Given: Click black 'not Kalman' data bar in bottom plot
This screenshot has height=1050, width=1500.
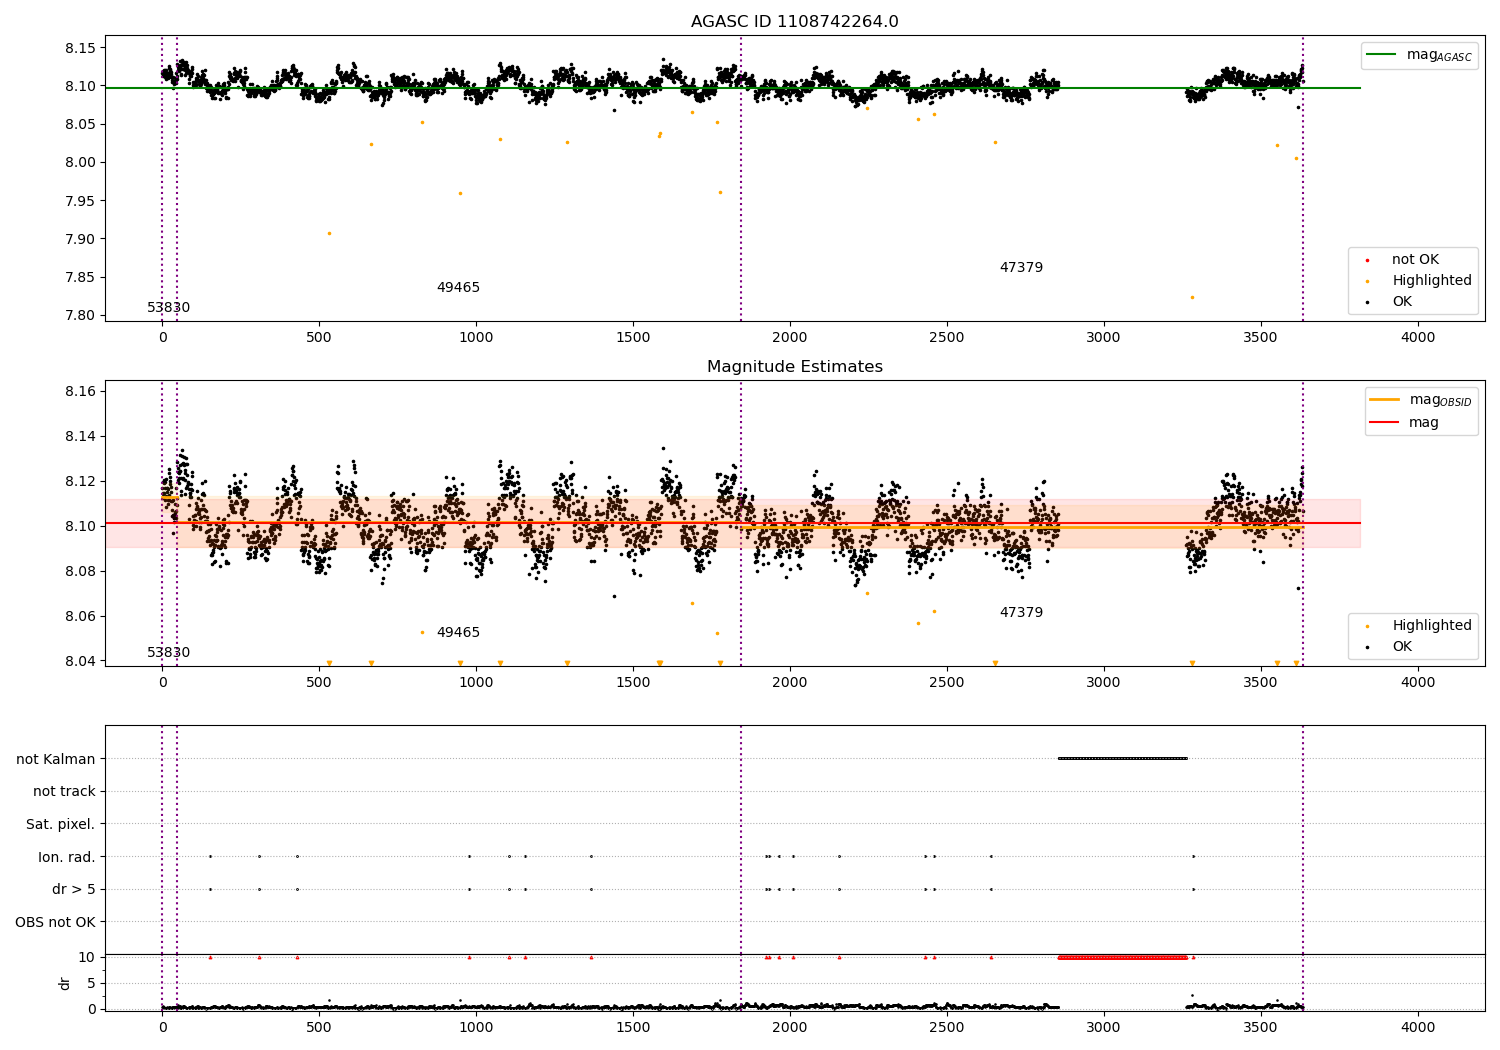Looking at the screenshot, I should coord(1122,758).
